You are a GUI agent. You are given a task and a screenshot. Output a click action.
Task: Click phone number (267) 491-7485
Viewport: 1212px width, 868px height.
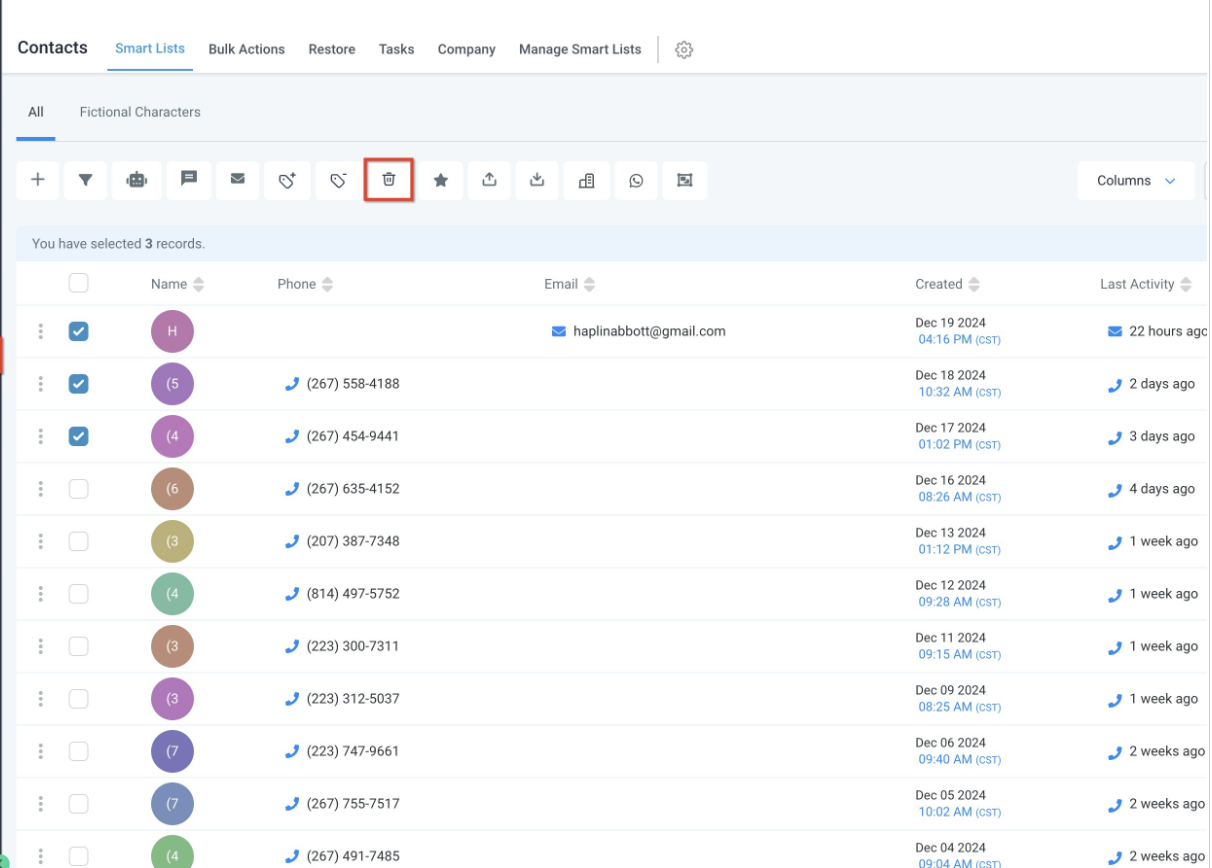[x=353, y=856]
